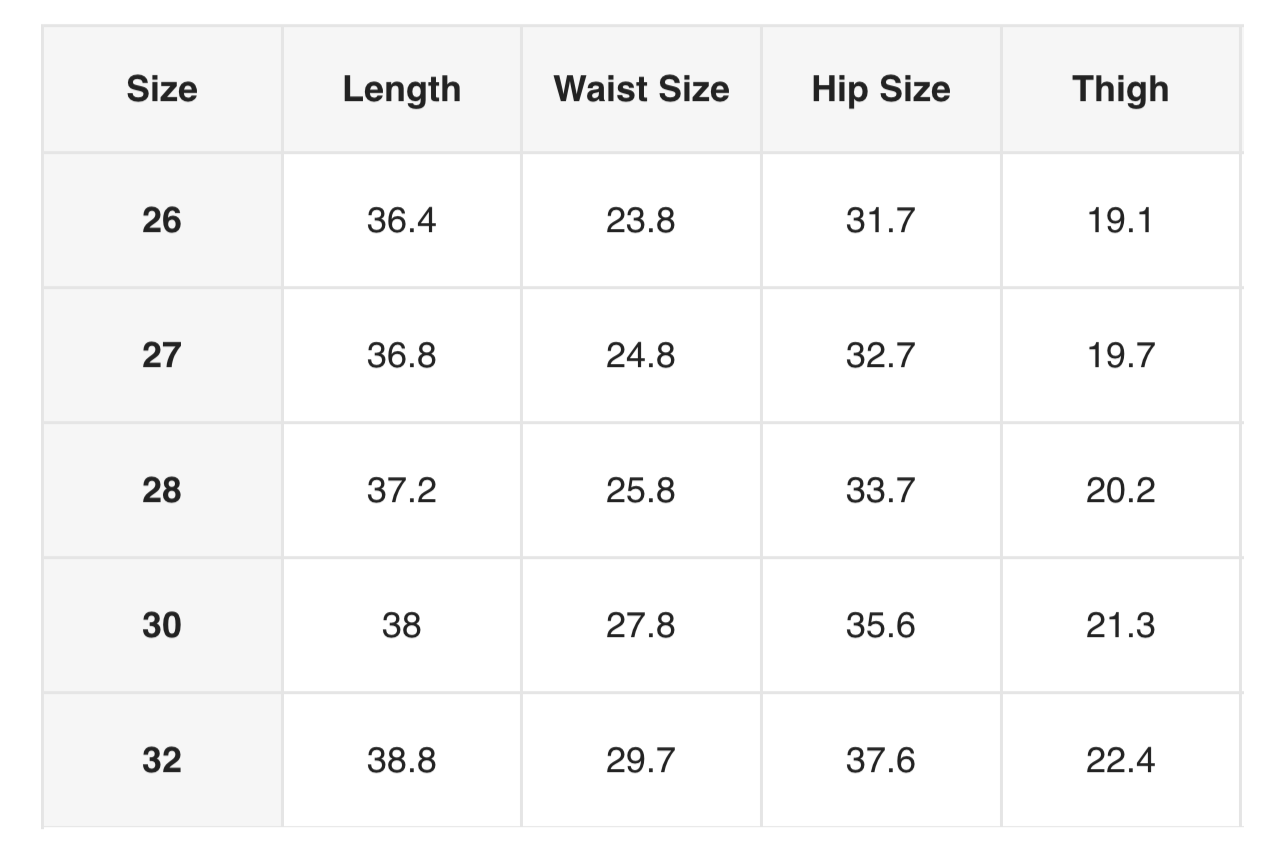Click the Hip Size column header

[880, 90]
